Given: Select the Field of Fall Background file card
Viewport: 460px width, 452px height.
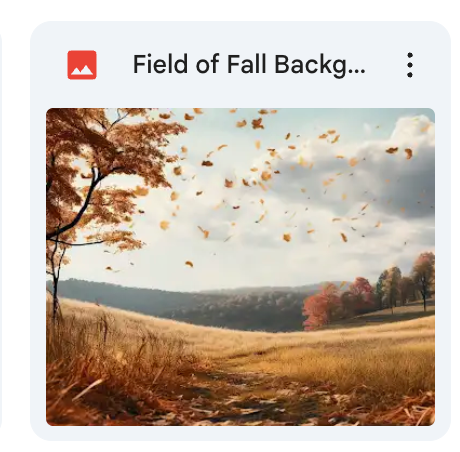Looking at the screenshot, I should (x=240, y=231).
